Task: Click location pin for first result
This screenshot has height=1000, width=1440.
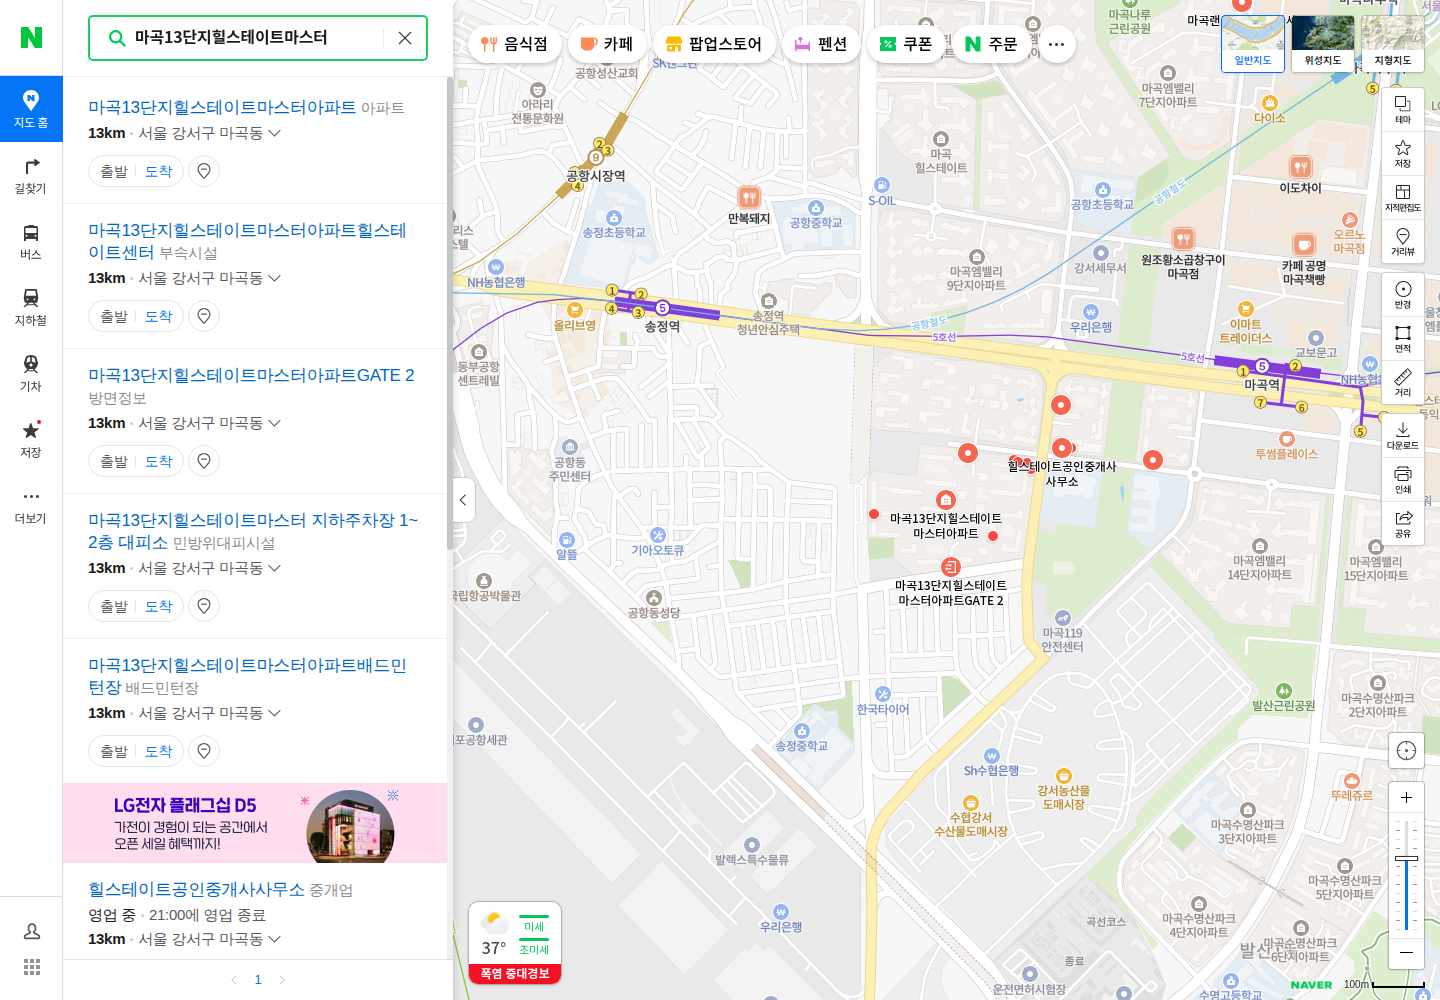Action: 204,171
